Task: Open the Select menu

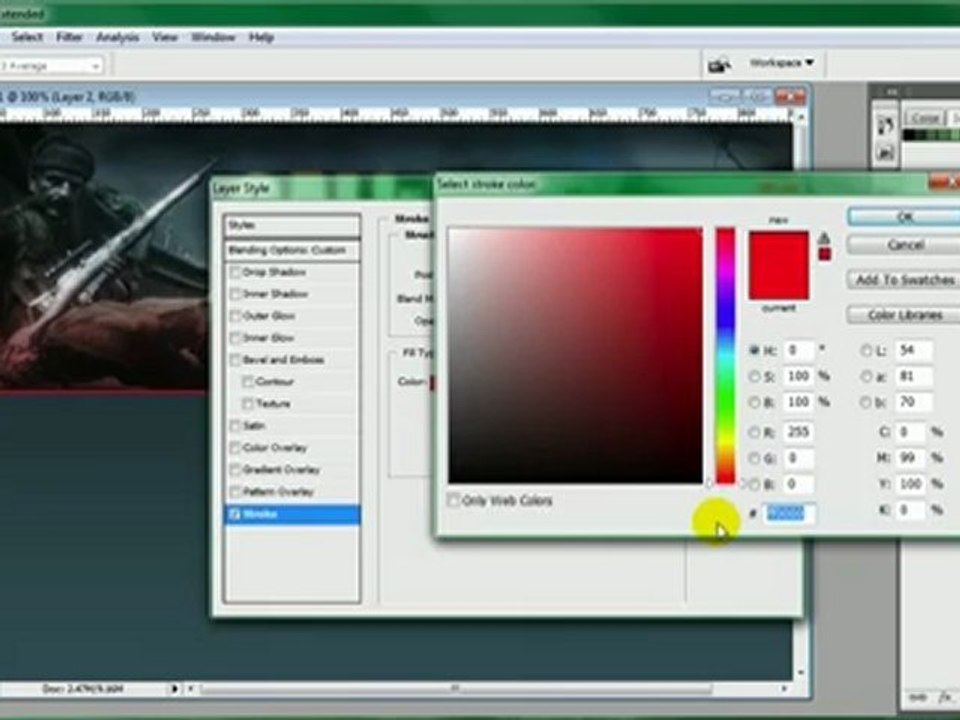Action: 27,37
